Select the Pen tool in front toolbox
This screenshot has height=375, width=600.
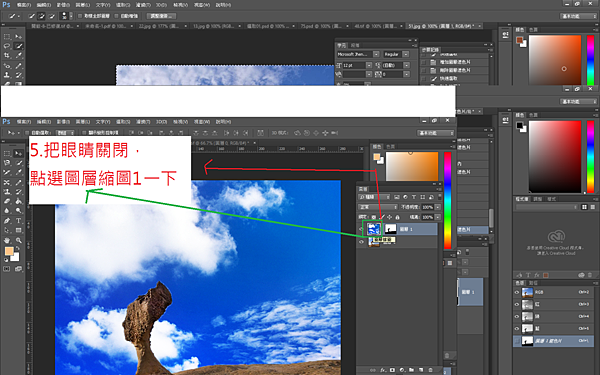7,221
